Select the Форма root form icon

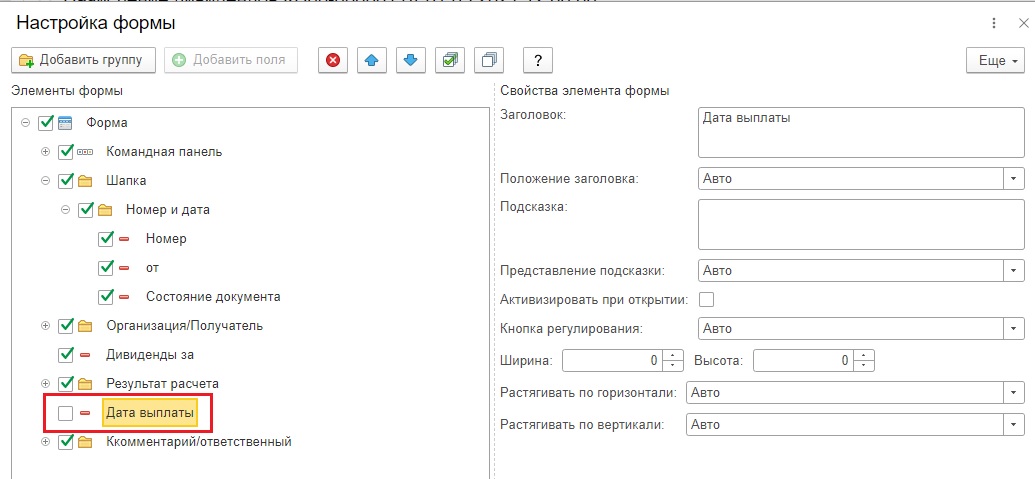(x=65, y=123)
